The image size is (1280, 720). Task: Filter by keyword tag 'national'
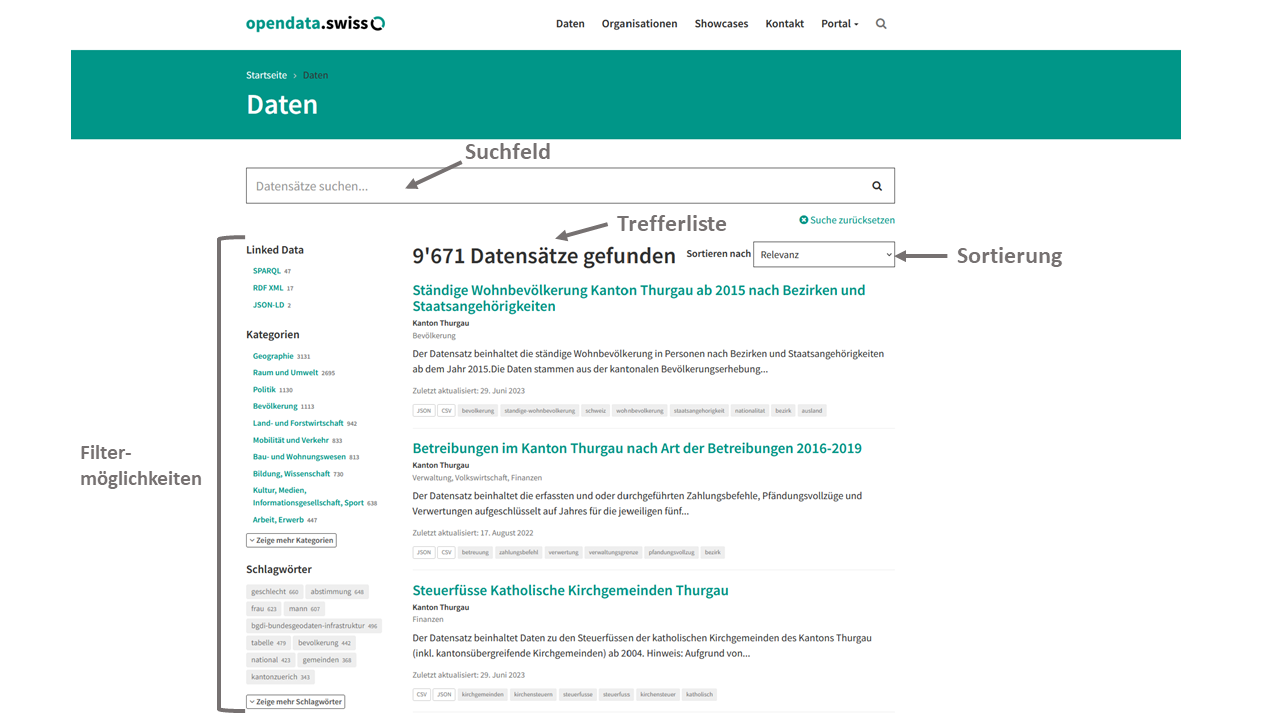click(x=271, y=660)
